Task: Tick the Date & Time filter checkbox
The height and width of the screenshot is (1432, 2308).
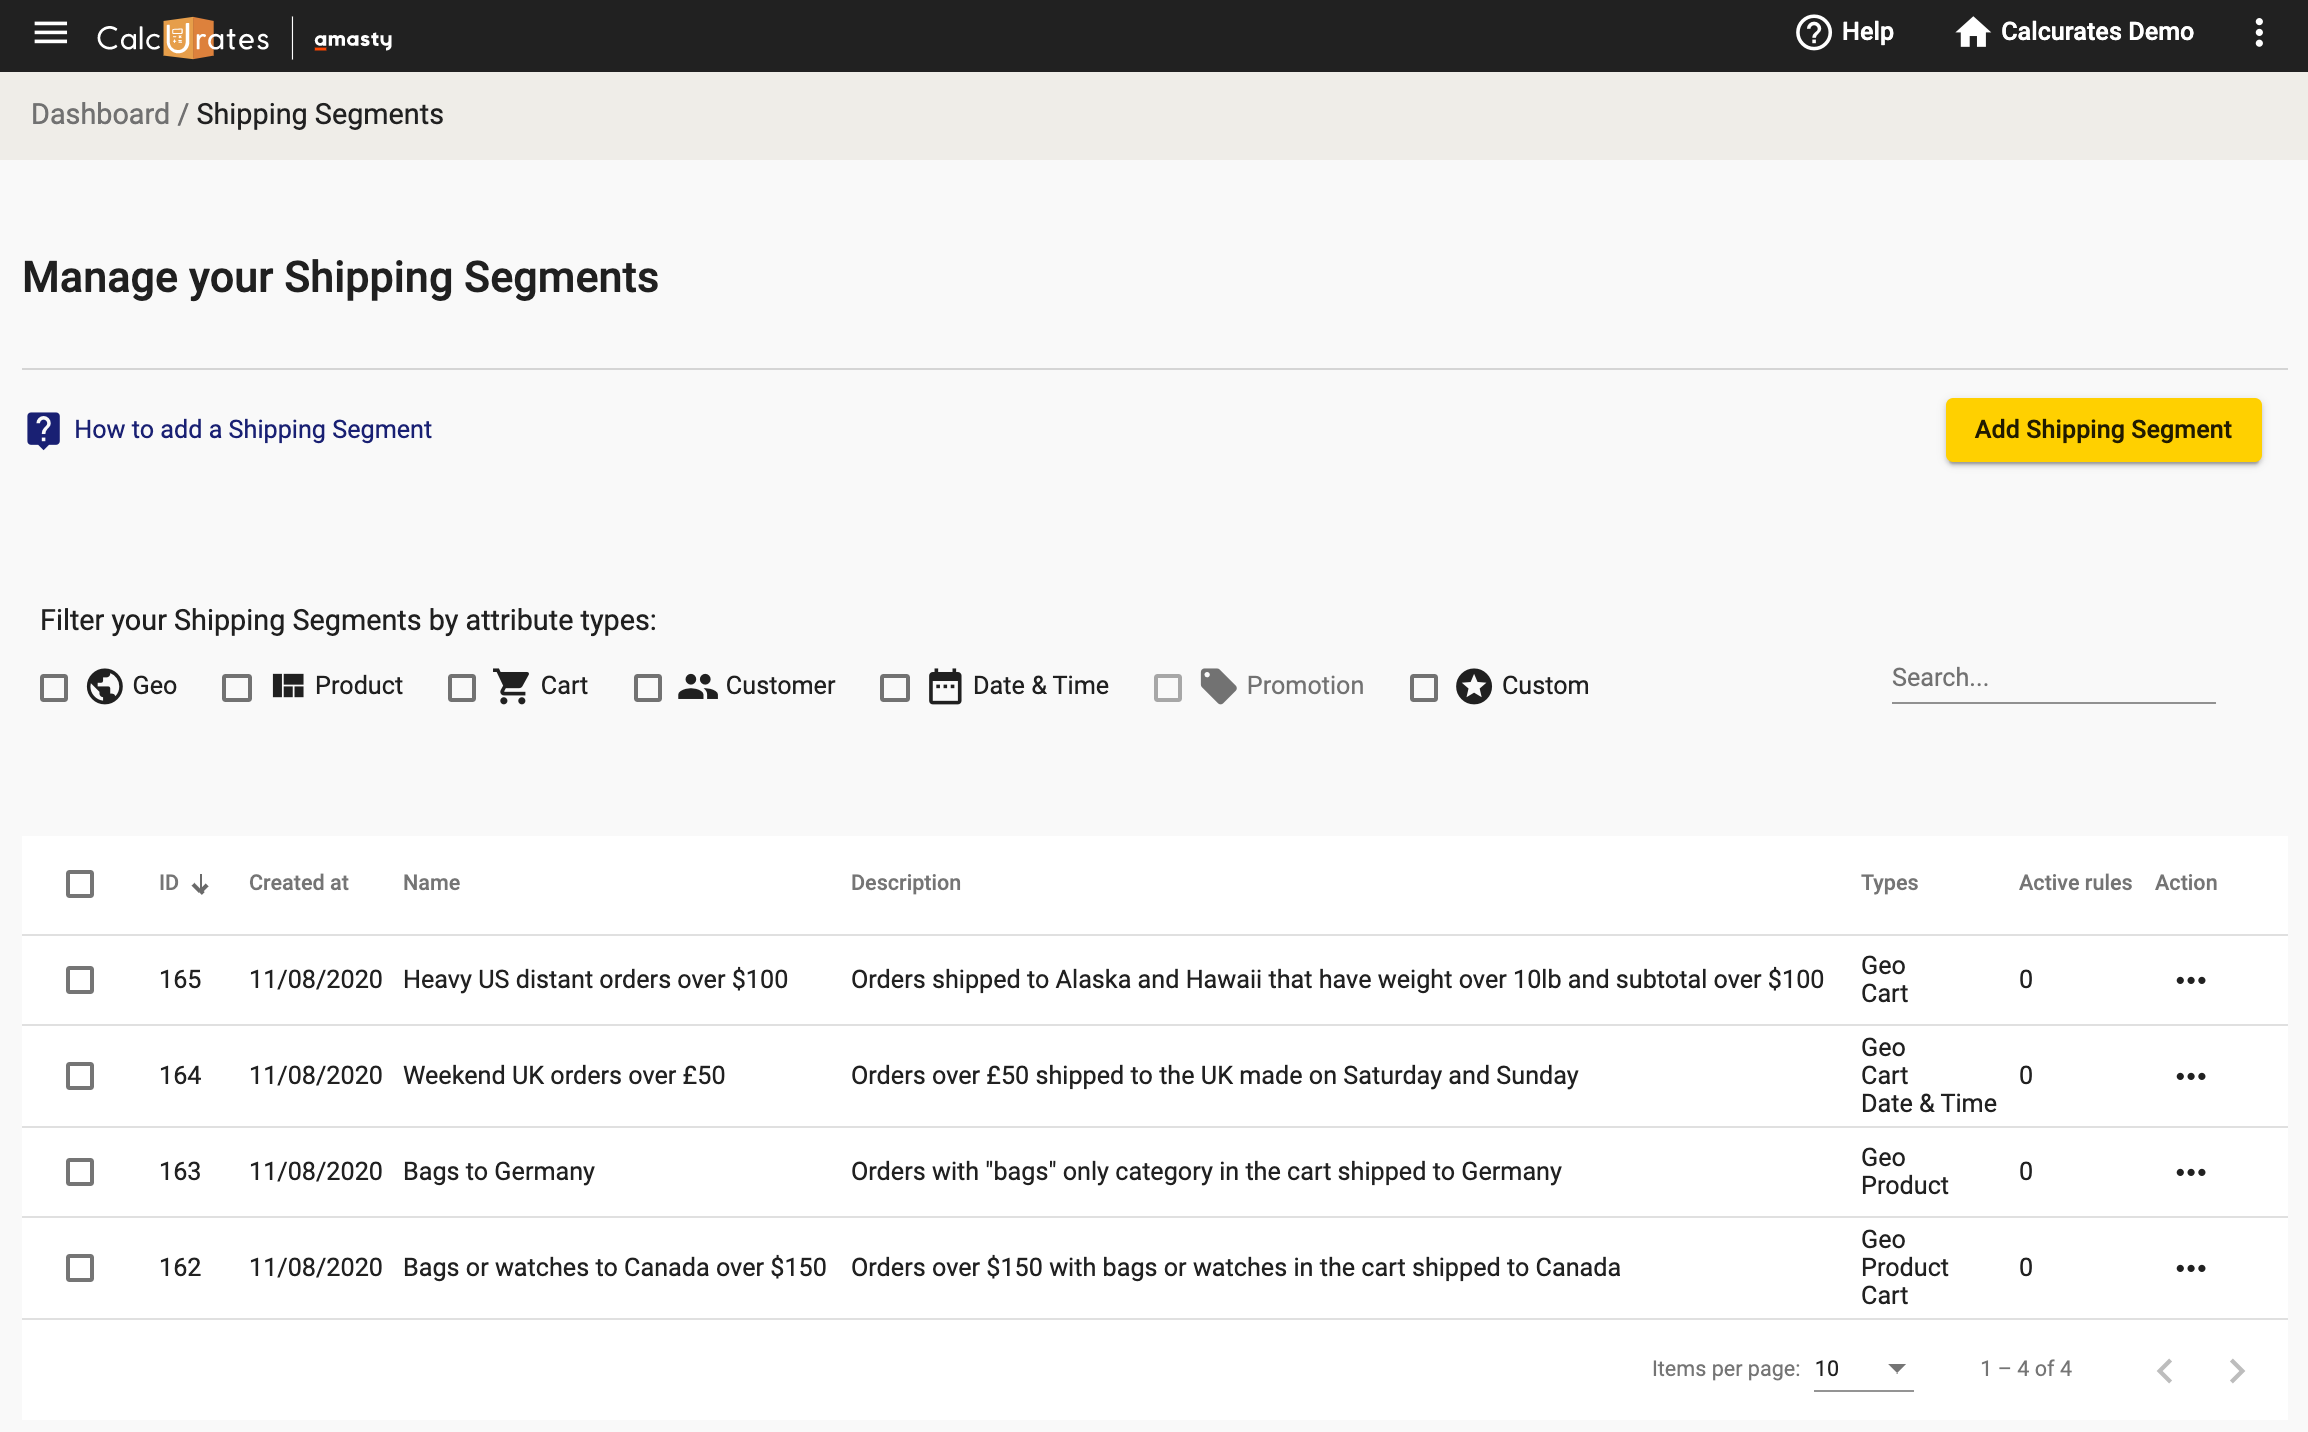Action: pos(894,687)
